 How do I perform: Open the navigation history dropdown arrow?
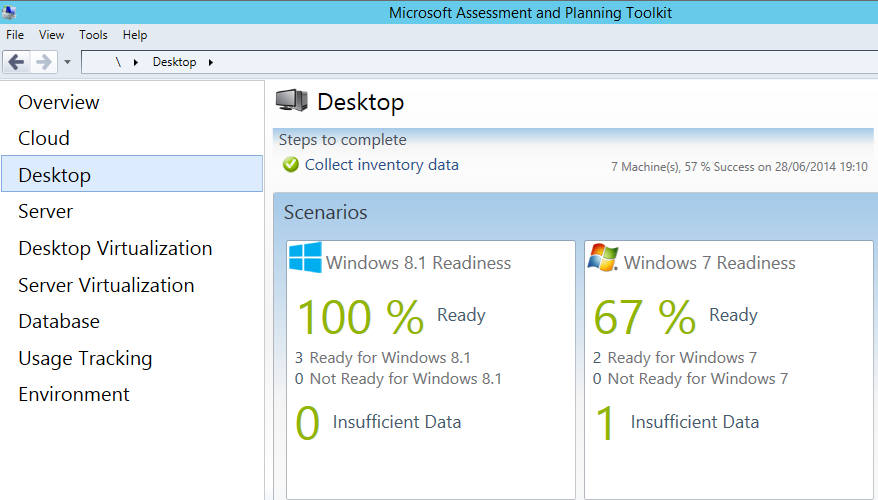(x=67, y=62)
